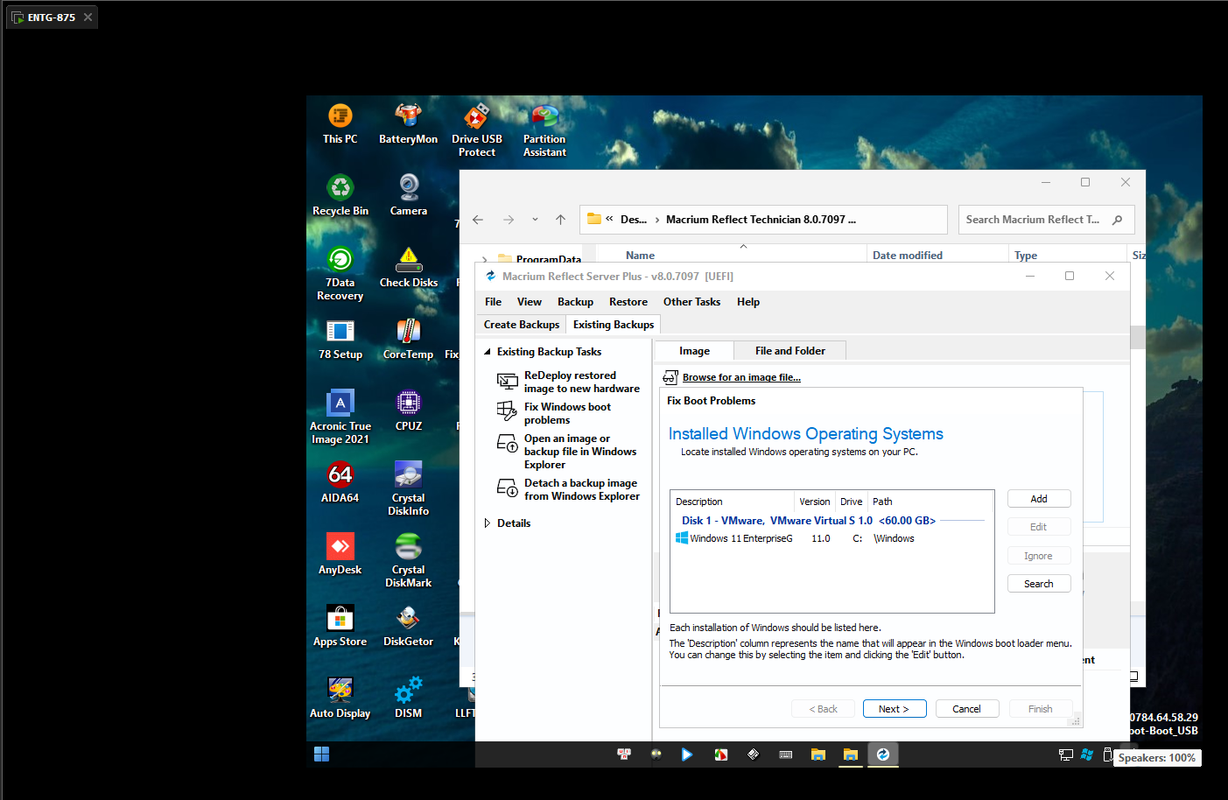Sort by Date modified column in Explorer

tap(937, 255)
